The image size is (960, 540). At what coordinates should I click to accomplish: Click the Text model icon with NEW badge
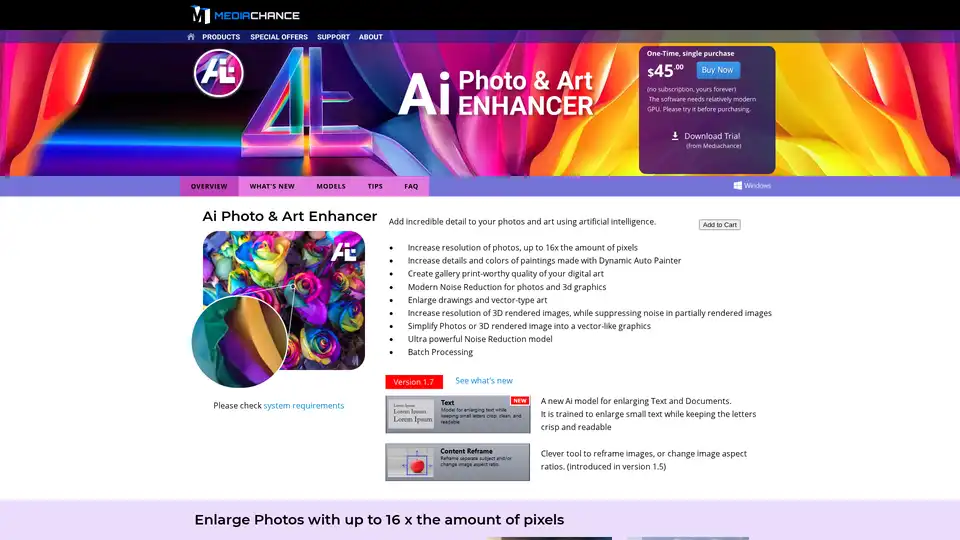tap(457, 414)
